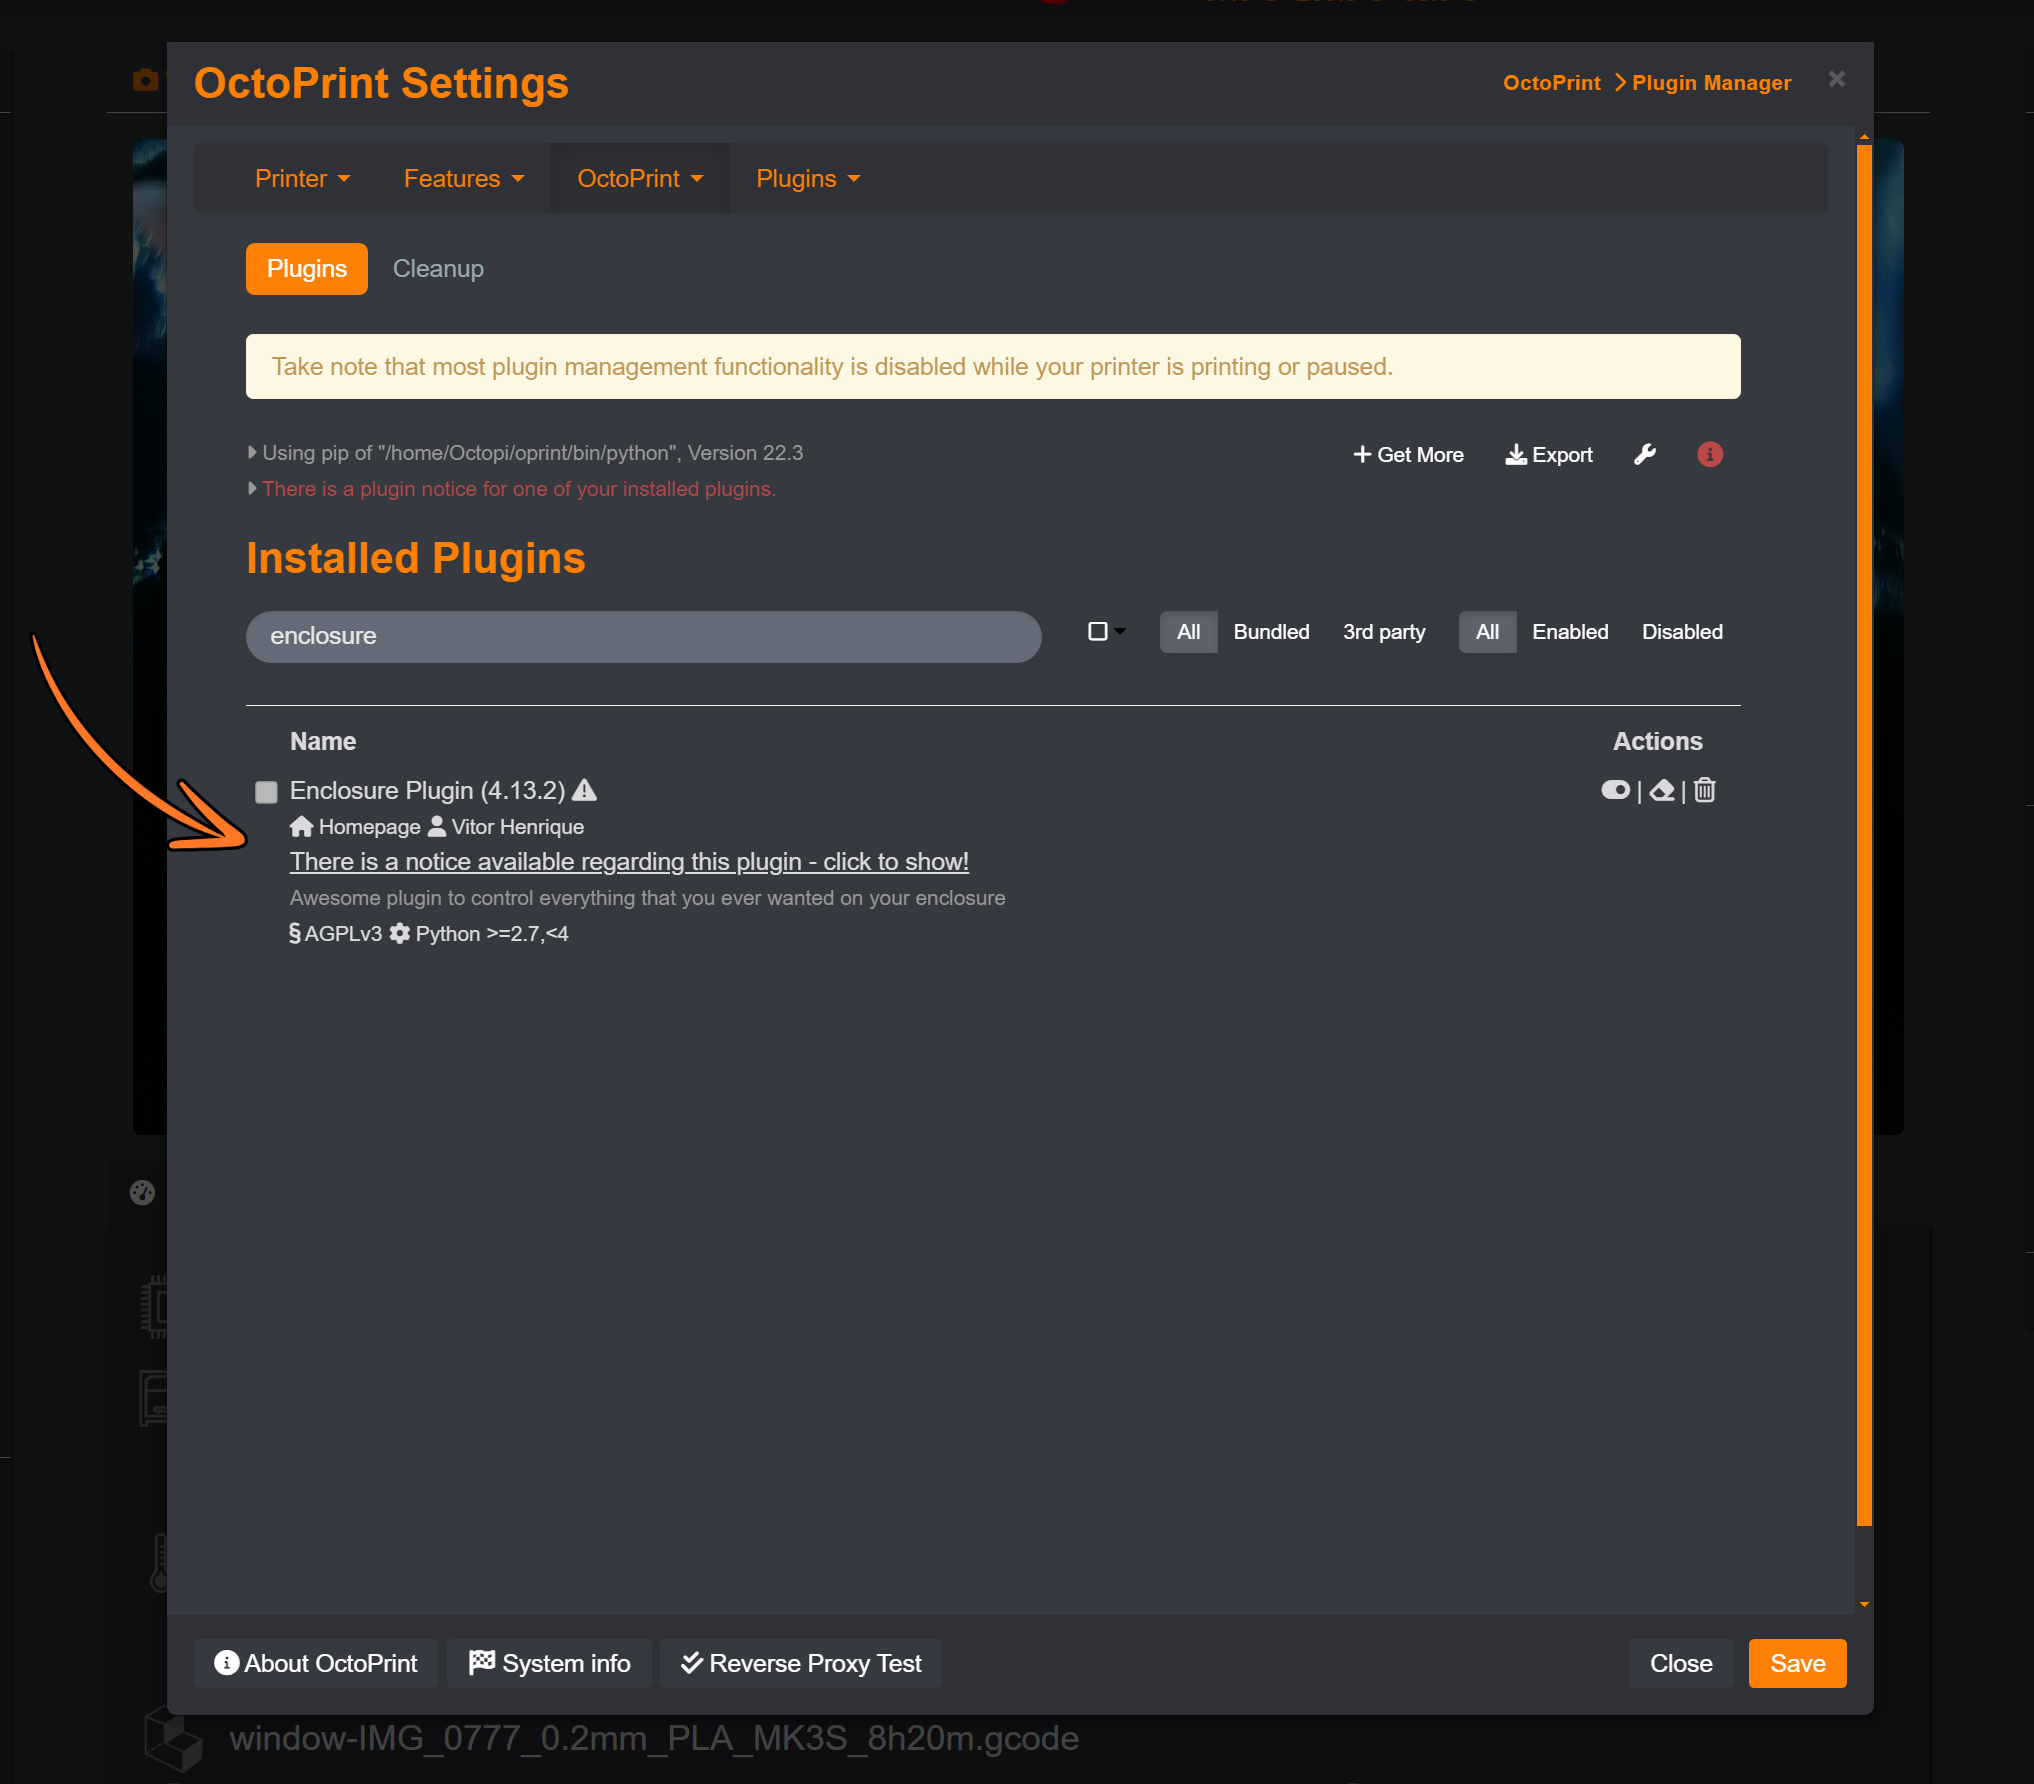Select All in the source filter group
The image size is (2034, 1784).
(1188, 632)
